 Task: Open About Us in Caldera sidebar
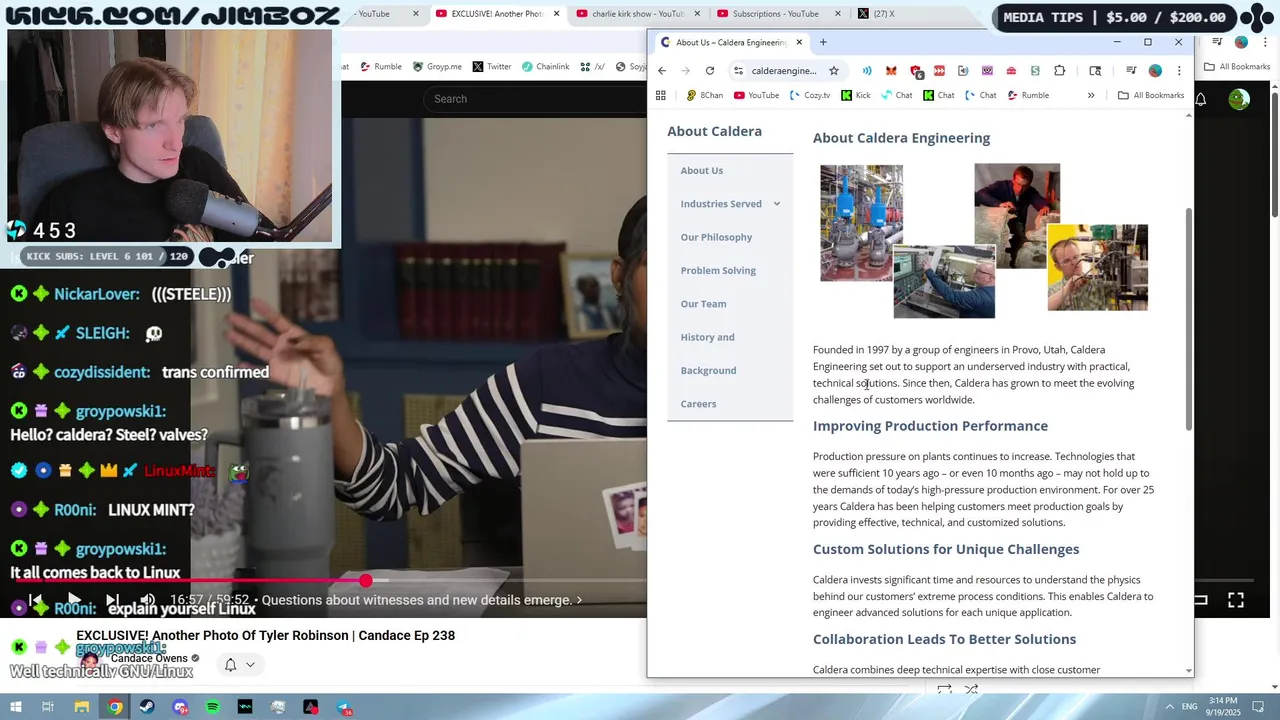tap(702, 171)
